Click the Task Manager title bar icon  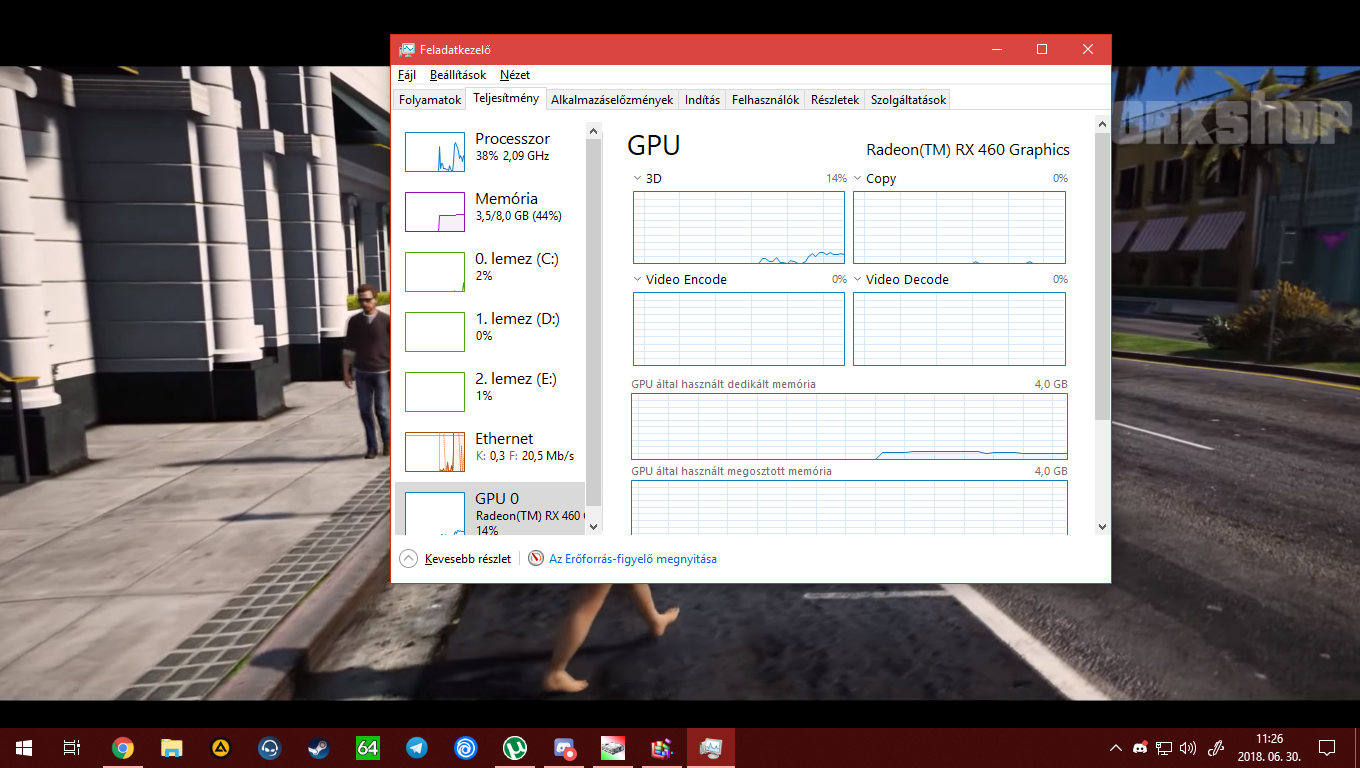pos(407,49)
